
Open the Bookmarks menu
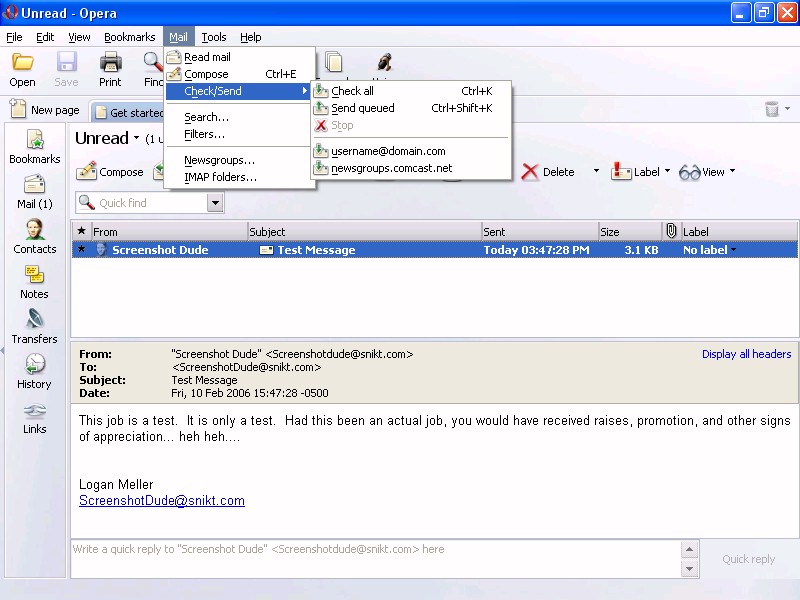click(x=130, y=37)
